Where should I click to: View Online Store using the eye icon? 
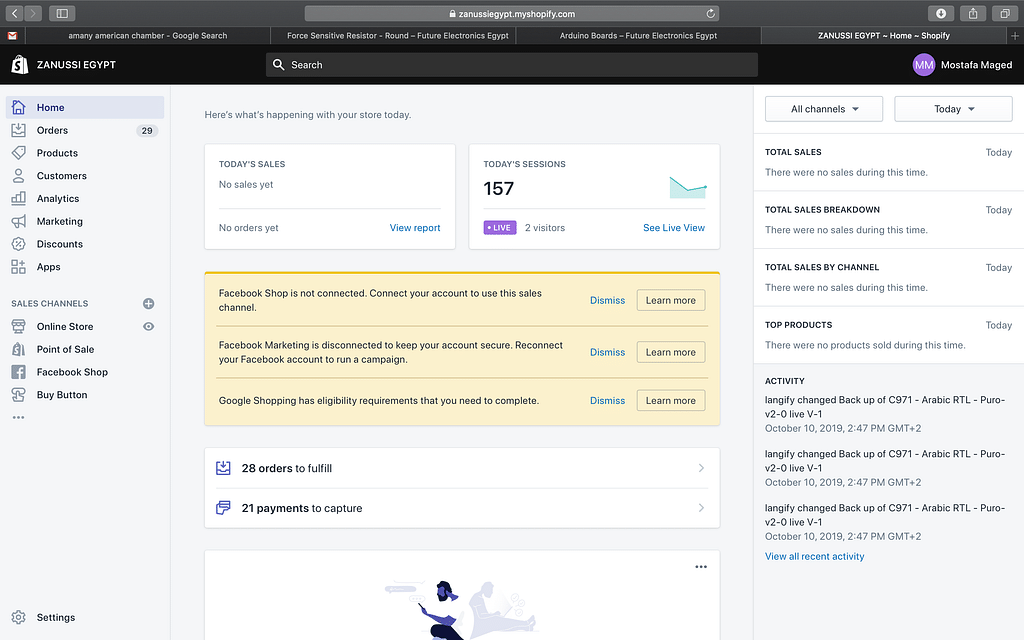149,326
